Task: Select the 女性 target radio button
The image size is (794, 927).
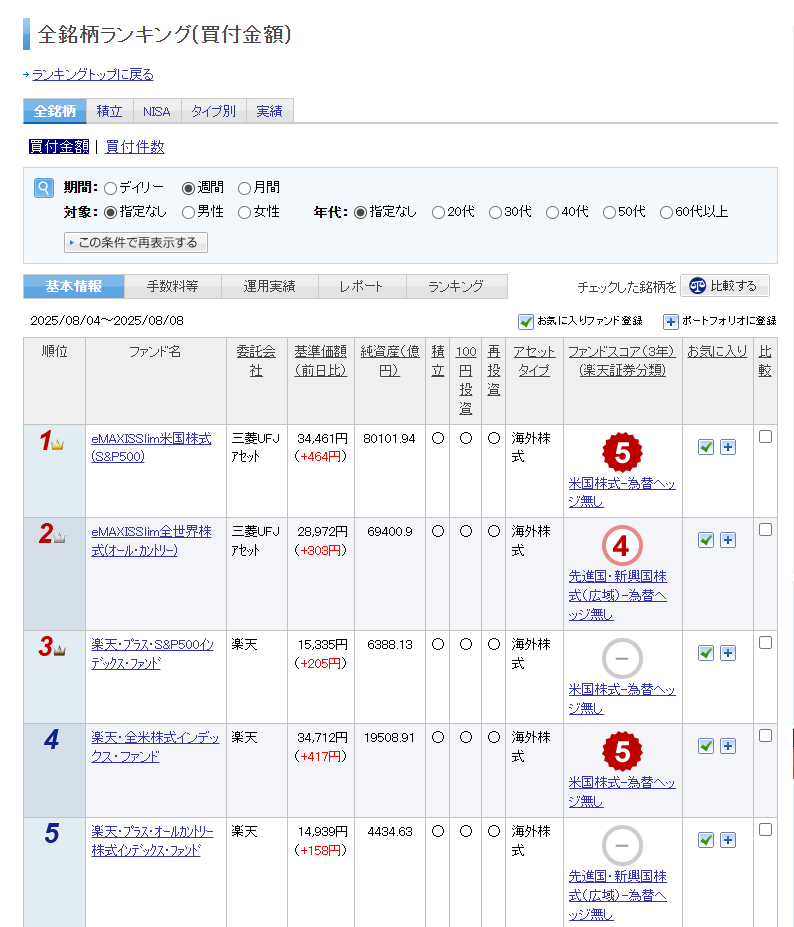Action: click(x=244, y=213)
